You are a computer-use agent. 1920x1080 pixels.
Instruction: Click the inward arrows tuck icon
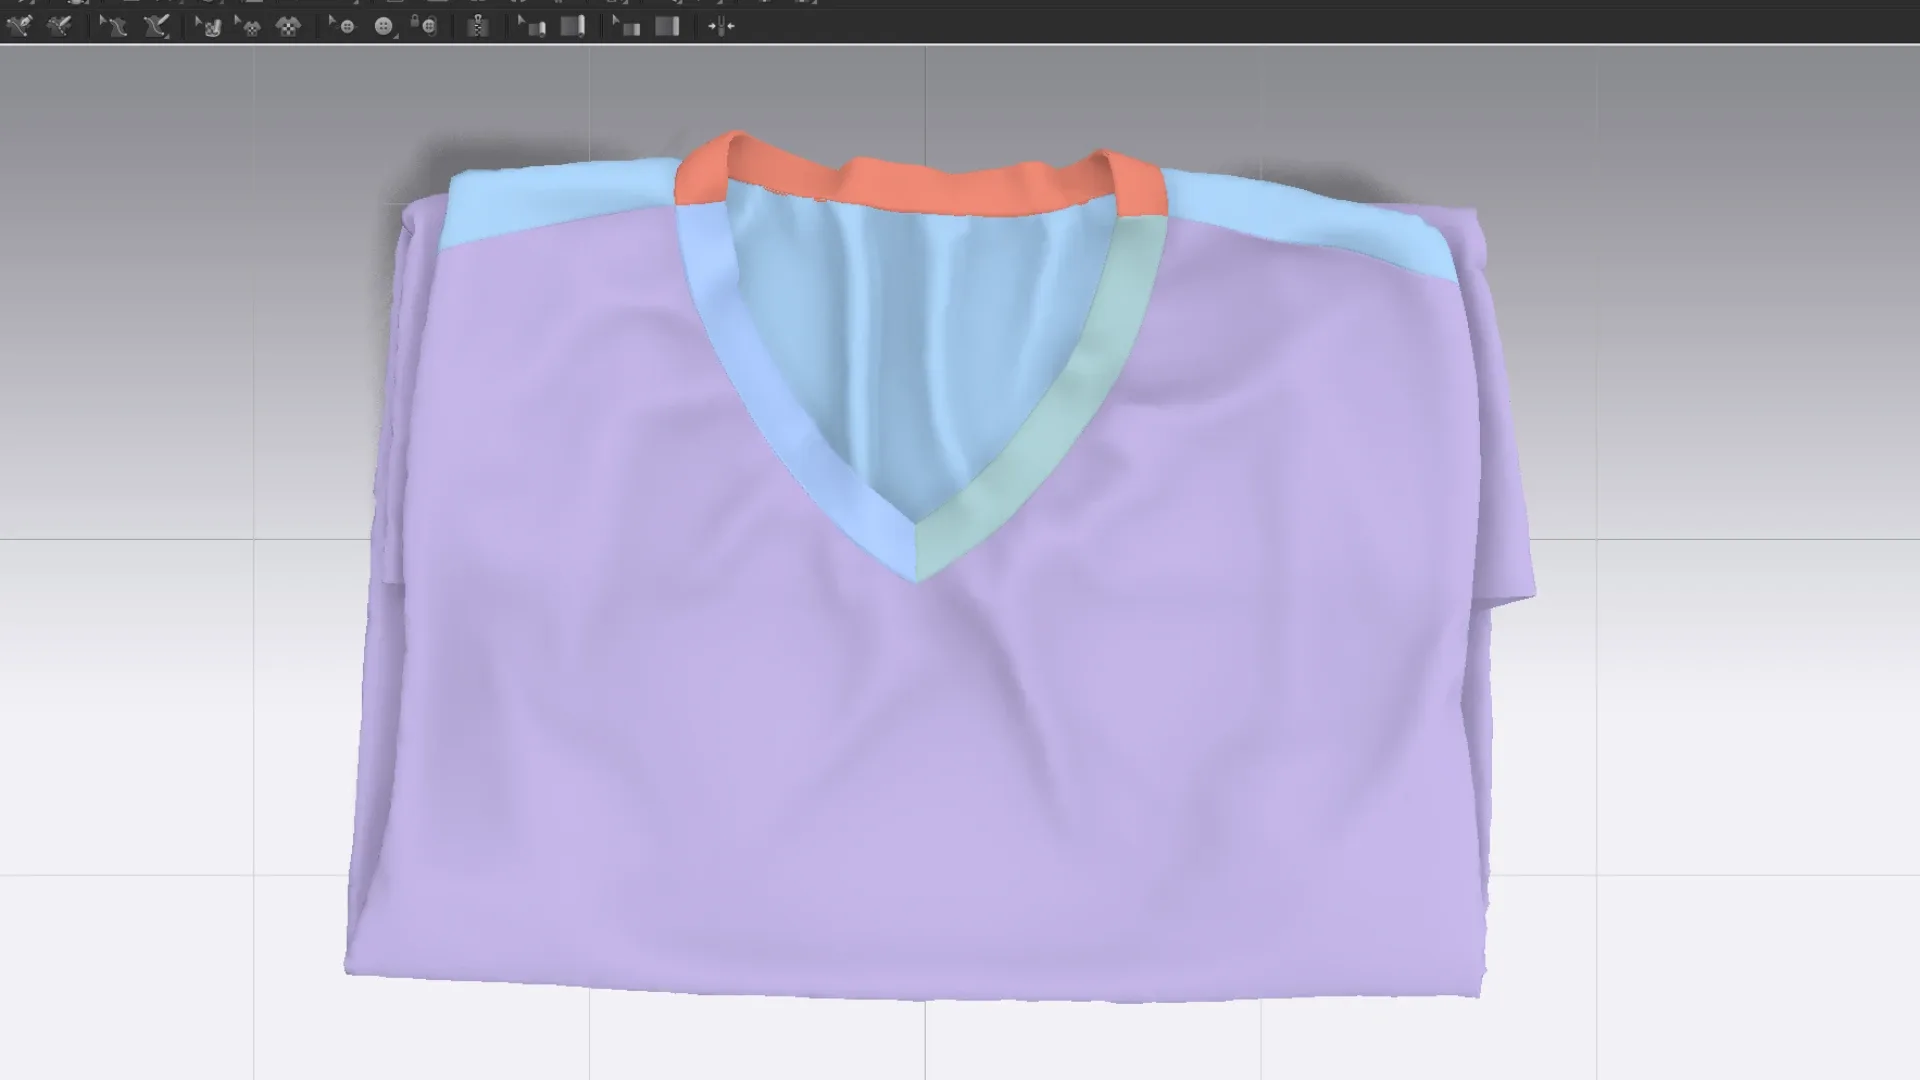[x=720, y=26]
